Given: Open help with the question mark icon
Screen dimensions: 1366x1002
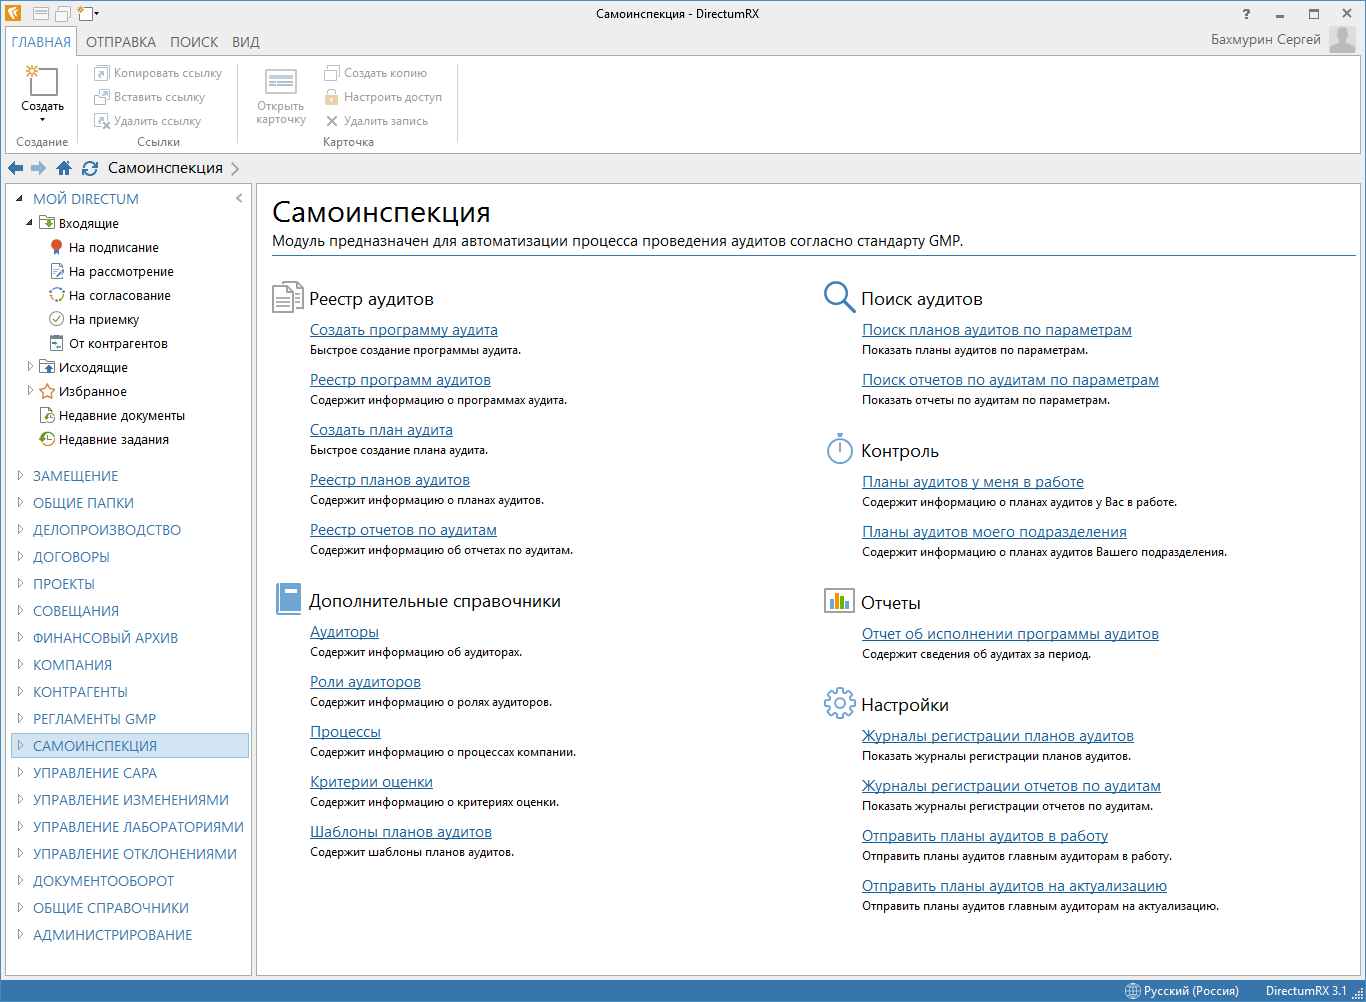Looking at the screenshot, I should [1246, 14].
